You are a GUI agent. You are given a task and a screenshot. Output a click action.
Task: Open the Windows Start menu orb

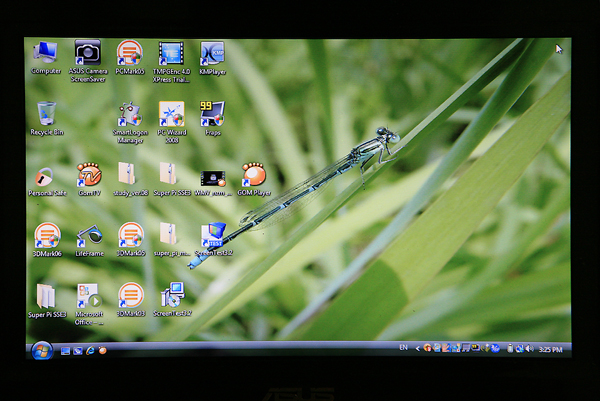(x=42, y=350)
